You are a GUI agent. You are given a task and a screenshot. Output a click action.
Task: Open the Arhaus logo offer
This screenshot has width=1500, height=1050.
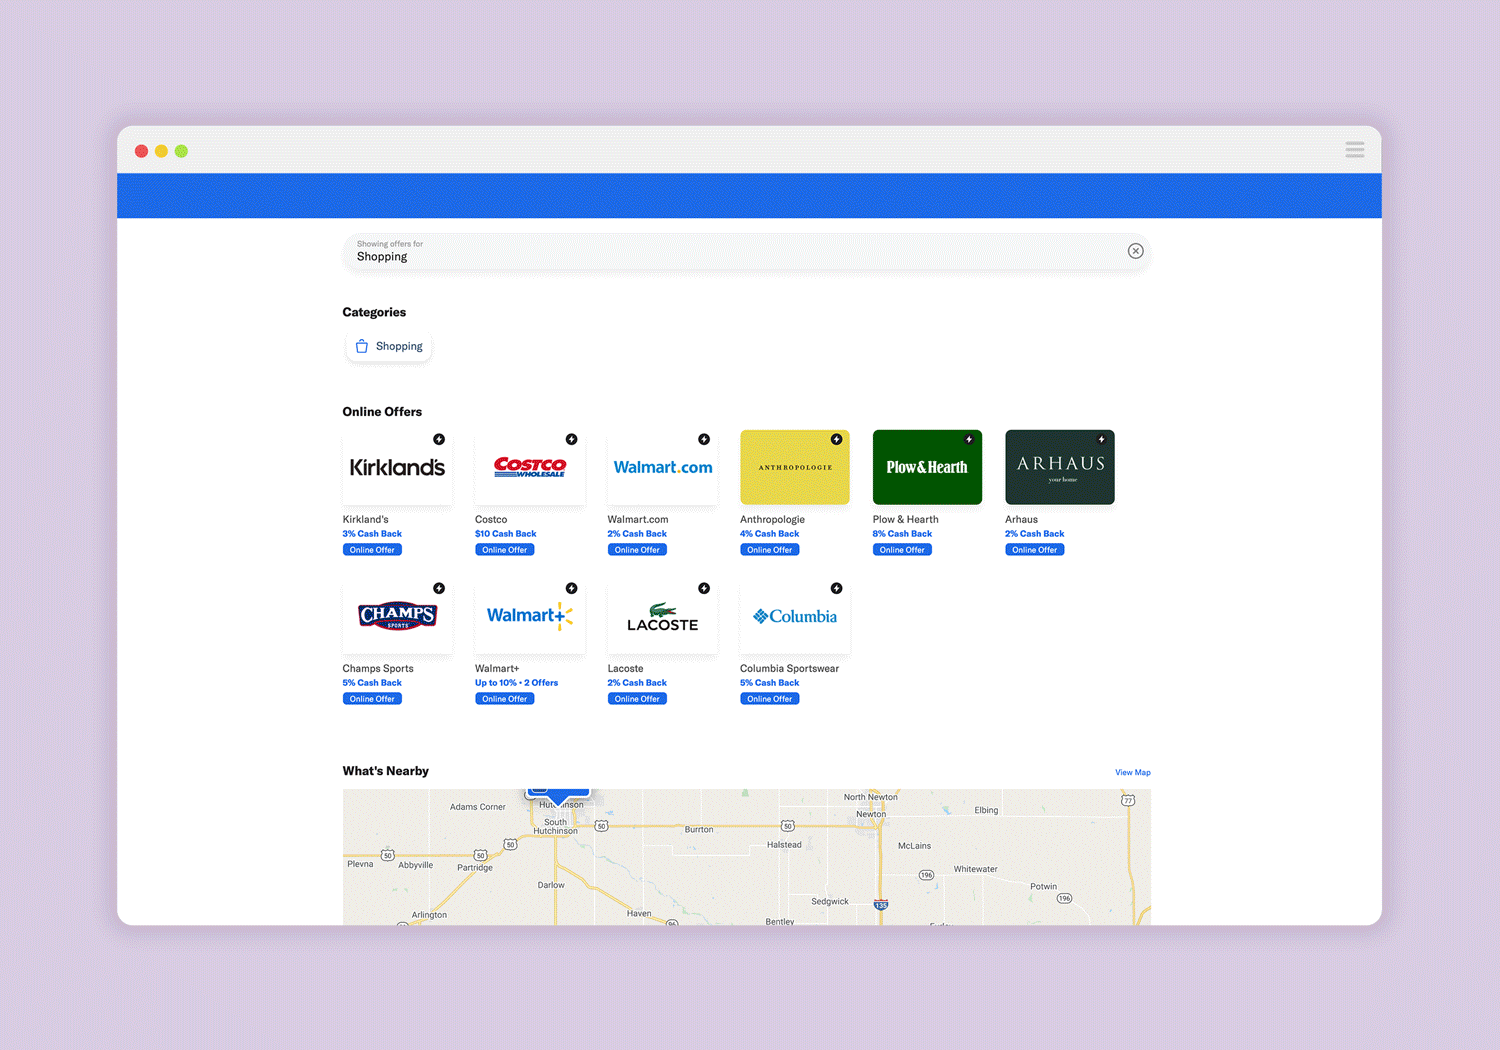[x=1060, y=467]
